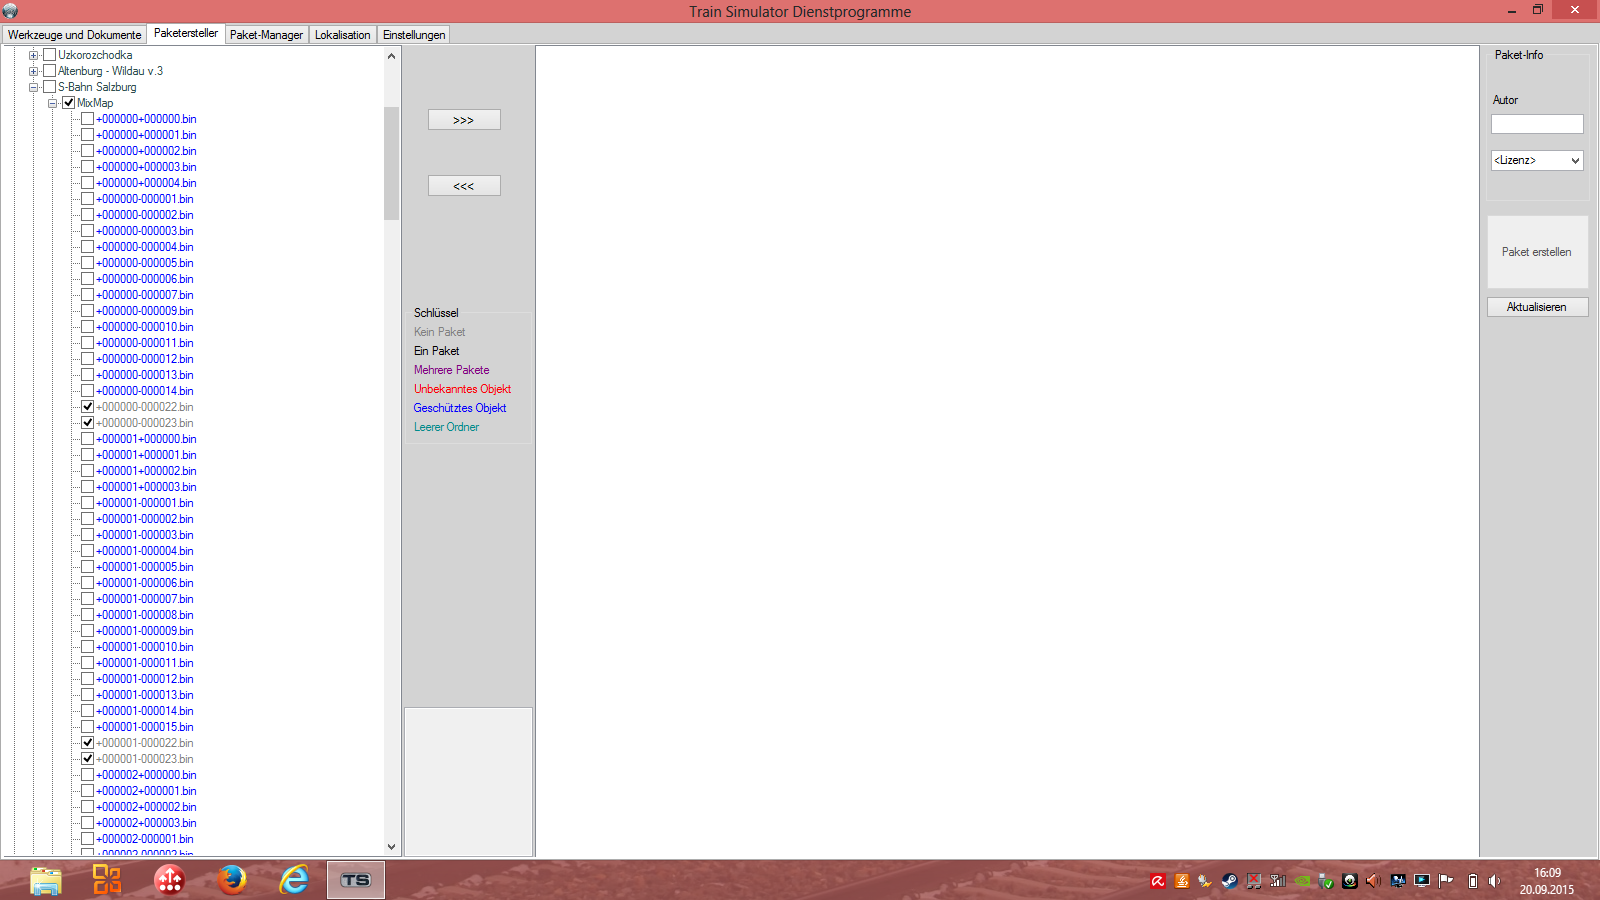This screenshot has height=900, width=1600.
Task: Uncheck the +000000-000022.bin checkbox
Action: tap(87, 407)
